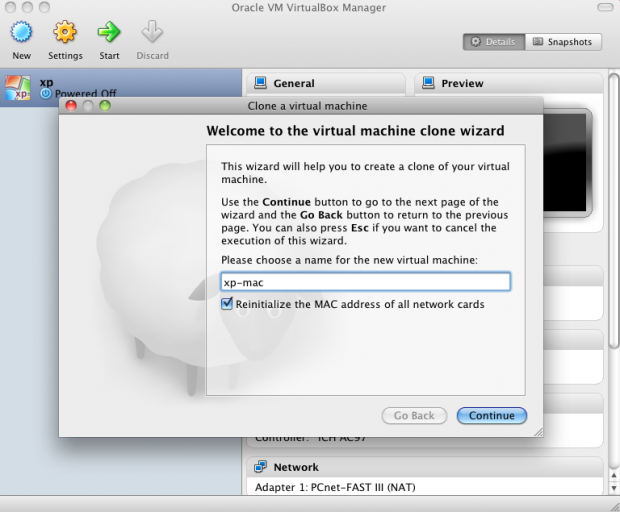Click the toolbar toggle pill at top right
This screenshot has height=512, width=620.
[x=605, y=7]
